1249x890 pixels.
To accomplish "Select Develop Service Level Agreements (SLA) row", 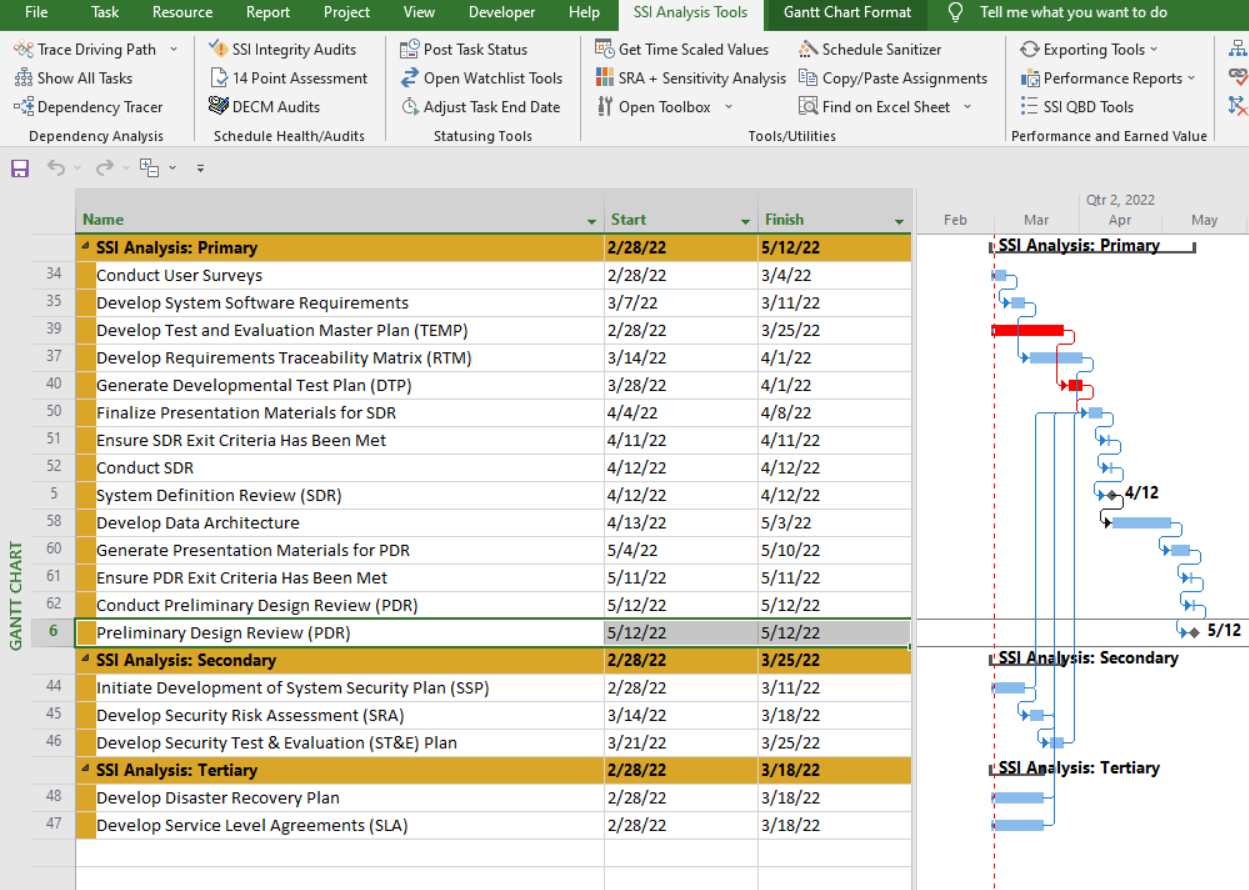I will point(252,826).
